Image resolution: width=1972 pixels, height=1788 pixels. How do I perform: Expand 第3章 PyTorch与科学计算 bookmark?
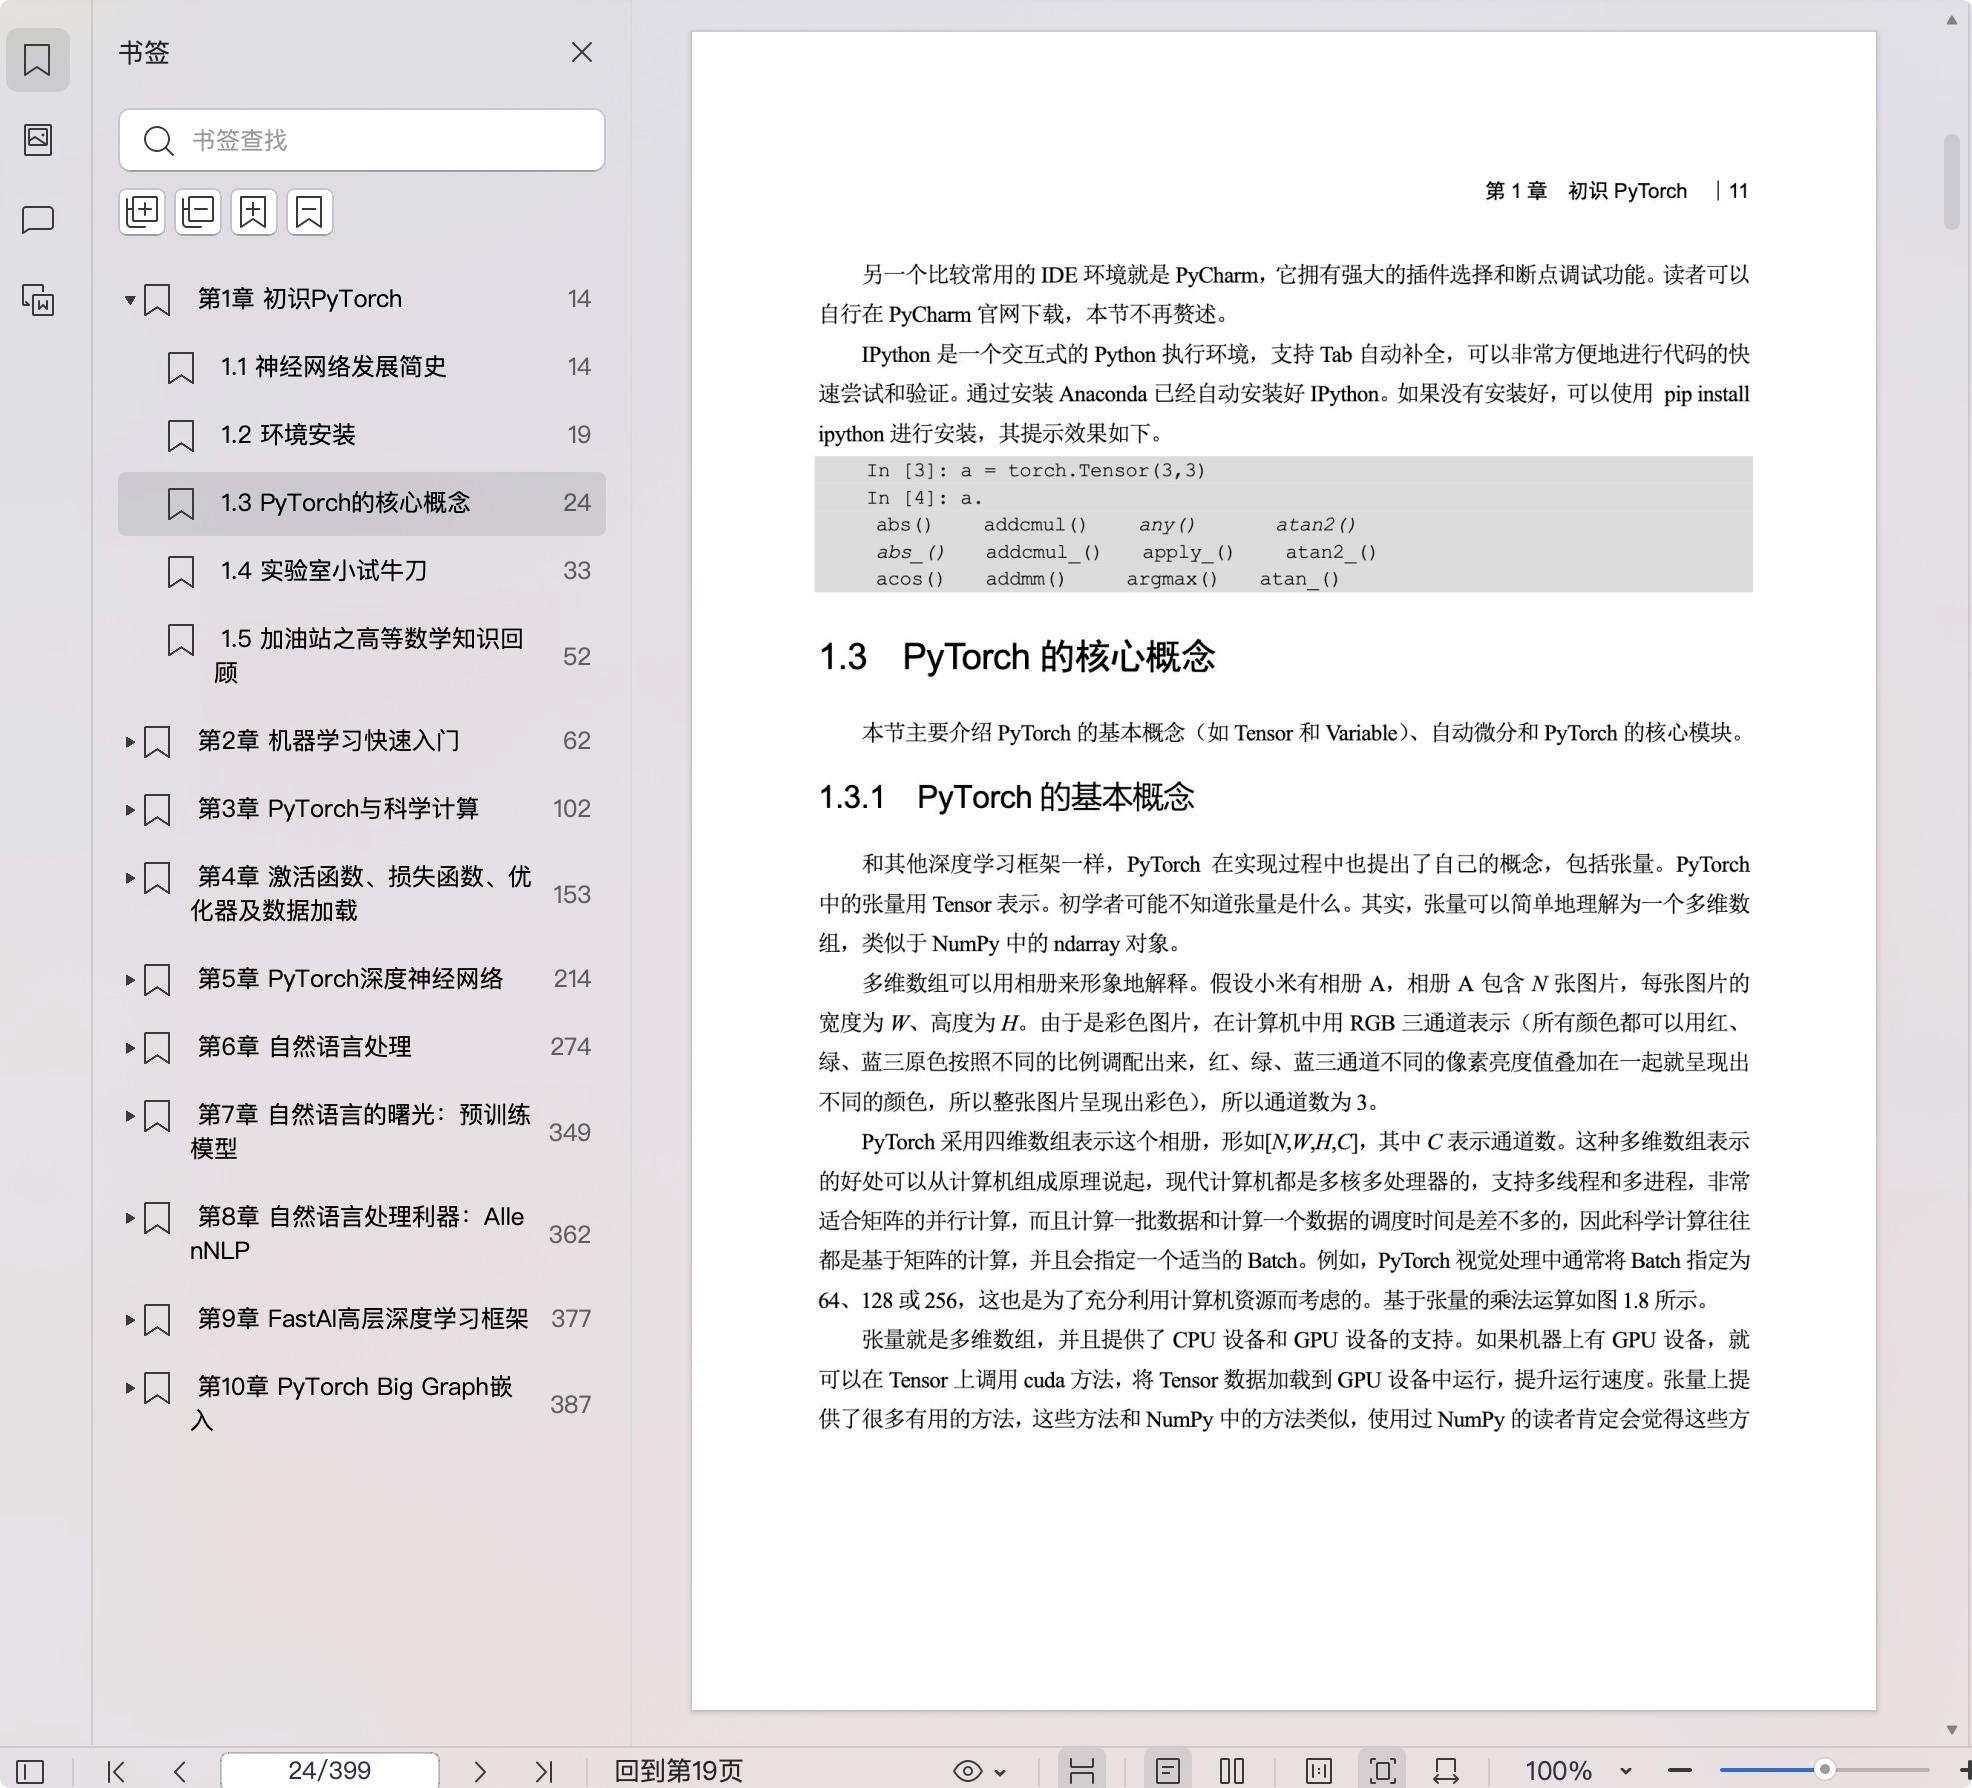click(x=130, y=809)
